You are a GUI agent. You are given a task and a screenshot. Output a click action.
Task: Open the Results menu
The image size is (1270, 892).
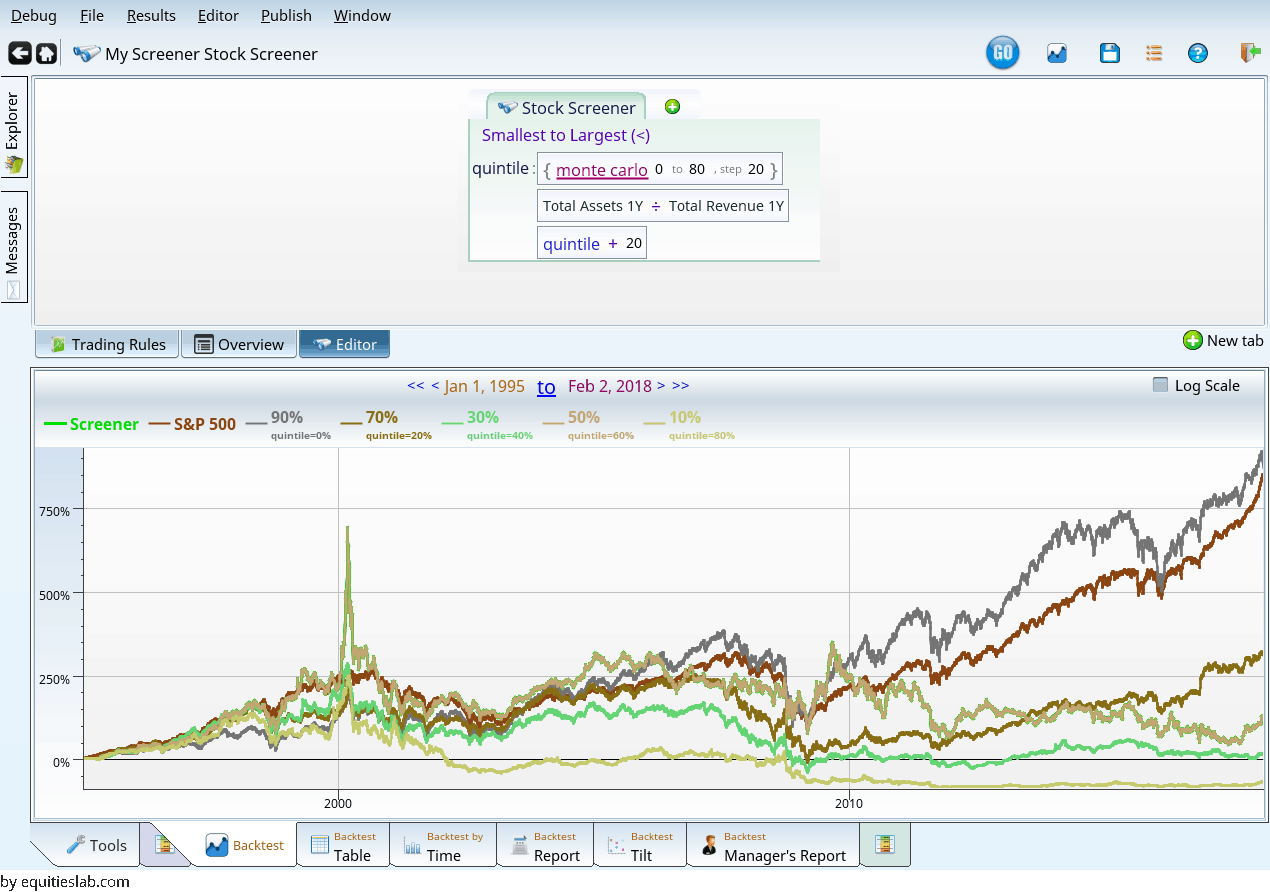point(151,16)
